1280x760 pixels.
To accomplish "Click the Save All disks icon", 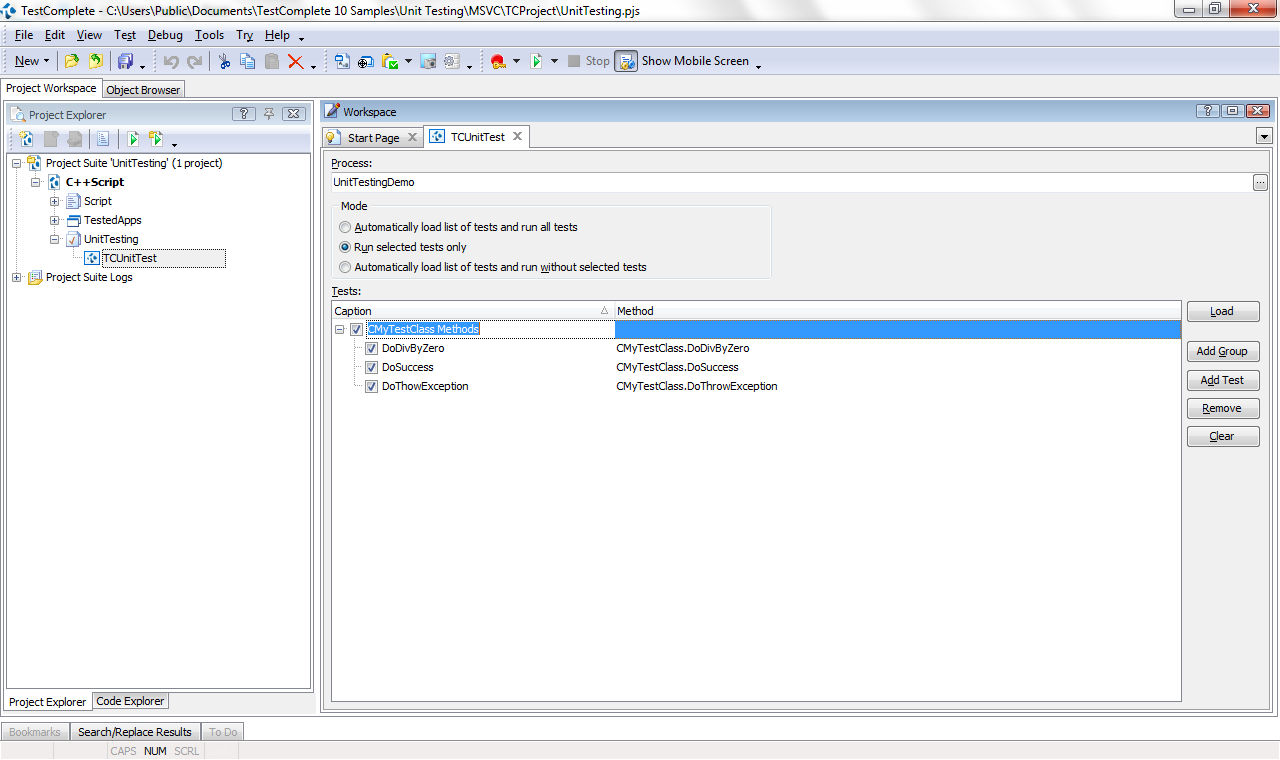I will [125, 61].
